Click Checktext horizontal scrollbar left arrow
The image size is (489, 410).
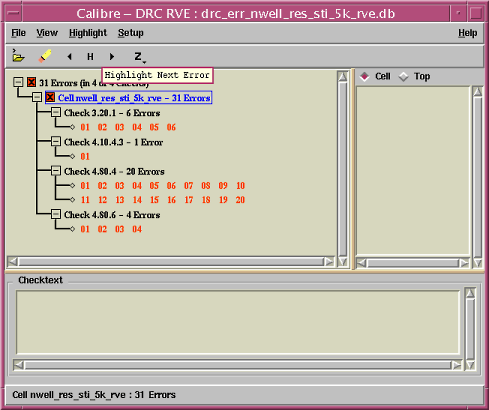[x=19, y=365]
